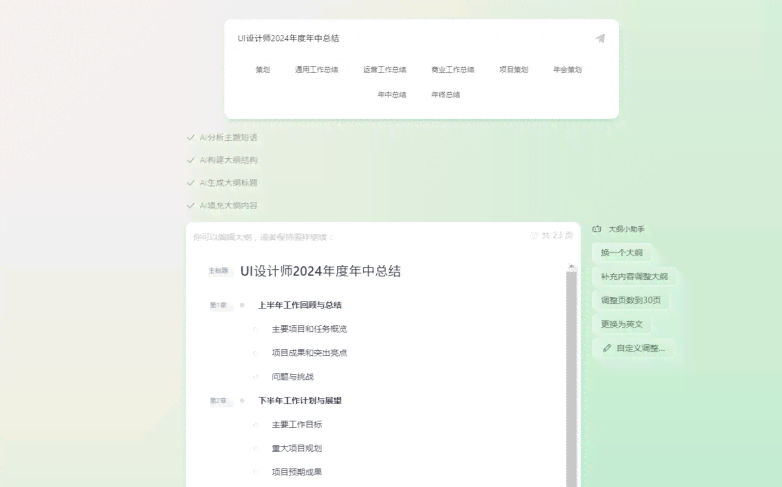Click the scrollbar up arrow in outline panel

[x=572, y=267]
